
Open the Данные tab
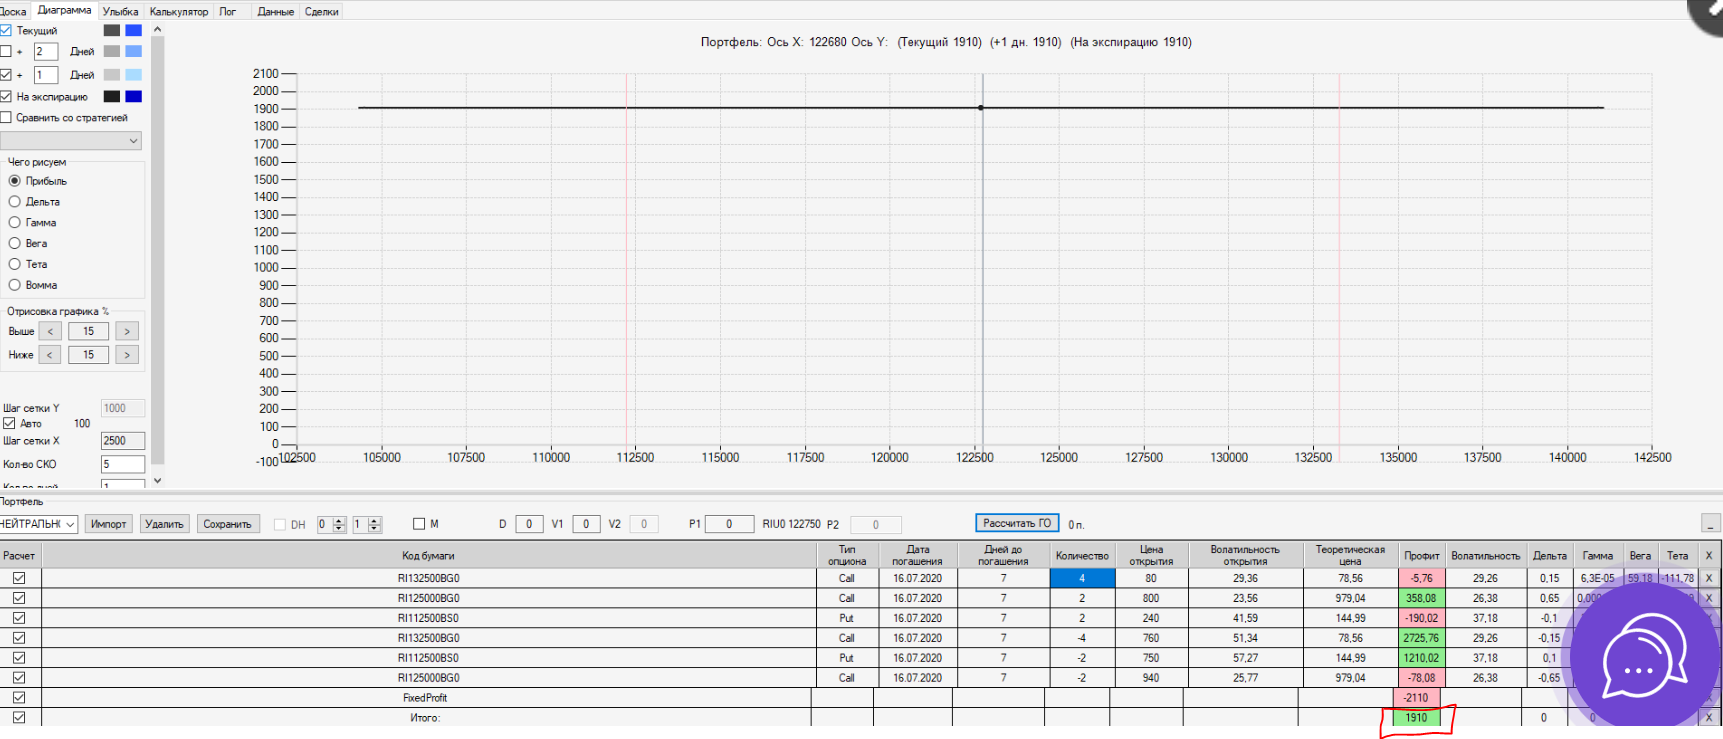coord(275,12)
